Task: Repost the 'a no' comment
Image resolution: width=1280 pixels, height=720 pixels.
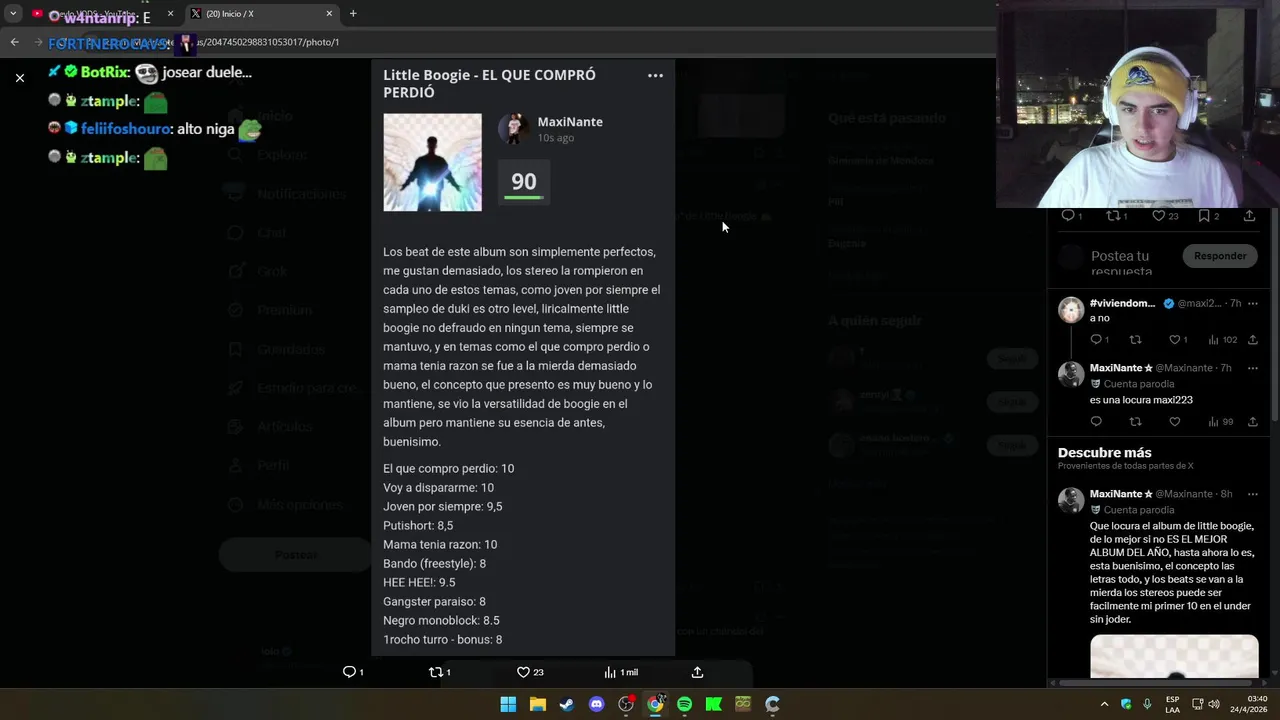Action: (1135, 340)
